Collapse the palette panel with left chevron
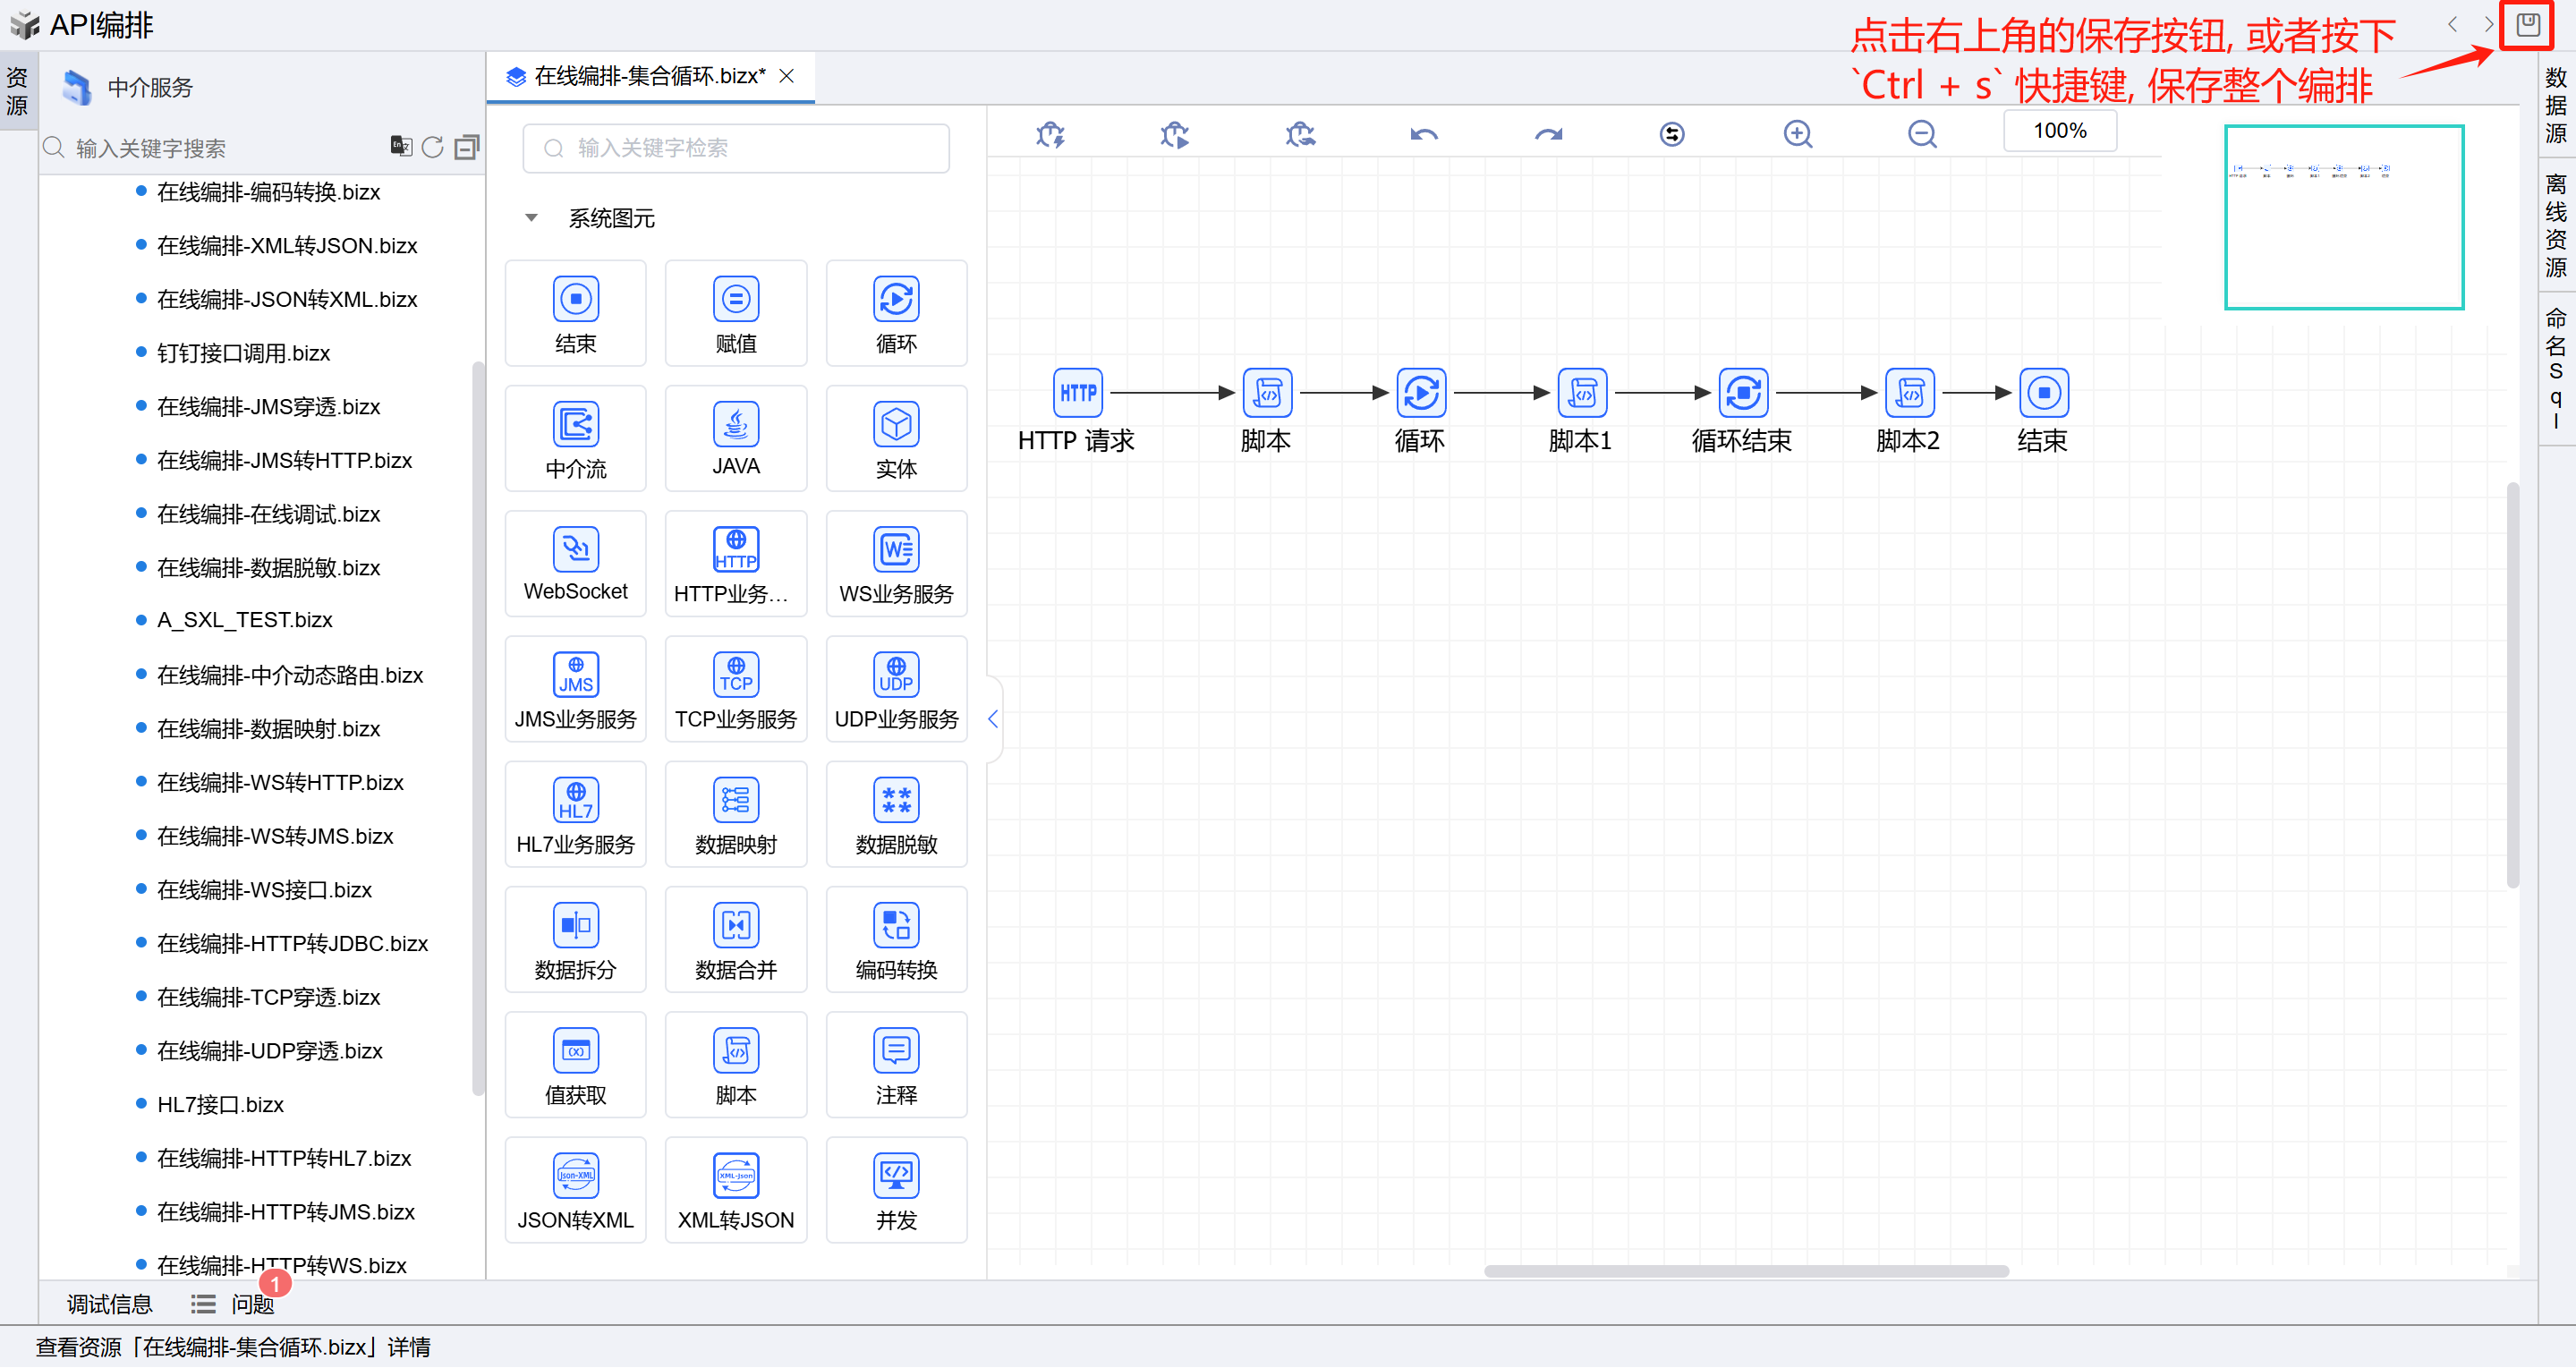The height and width of the screenshot is (1368, 2576). click(993, 719)
